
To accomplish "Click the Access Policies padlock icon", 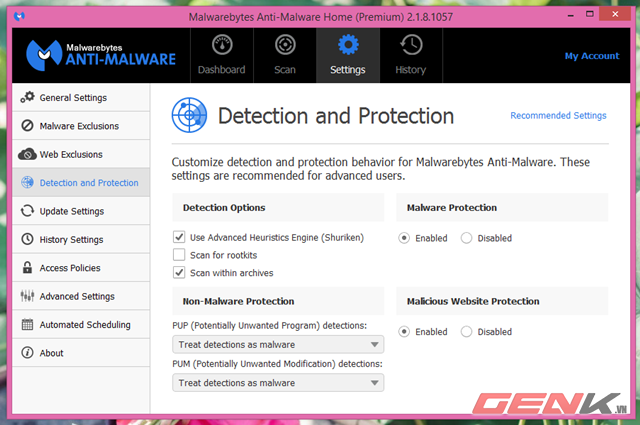I will [27, 267].
